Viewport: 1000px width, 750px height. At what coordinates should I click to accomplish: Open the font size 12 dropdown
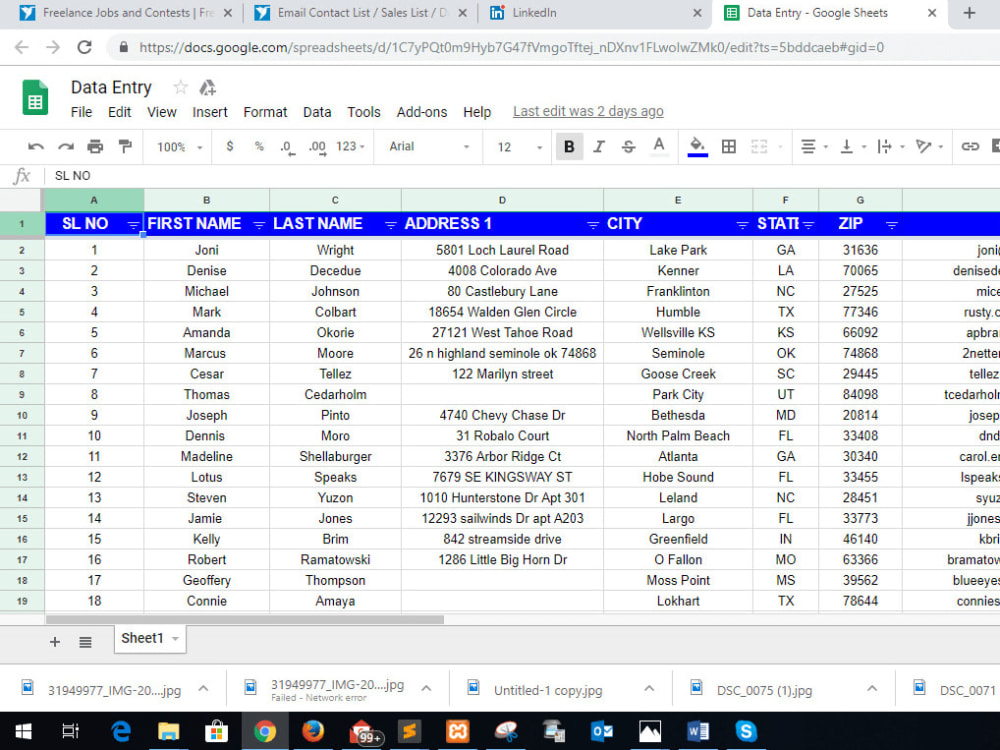[x=519, y=147]
